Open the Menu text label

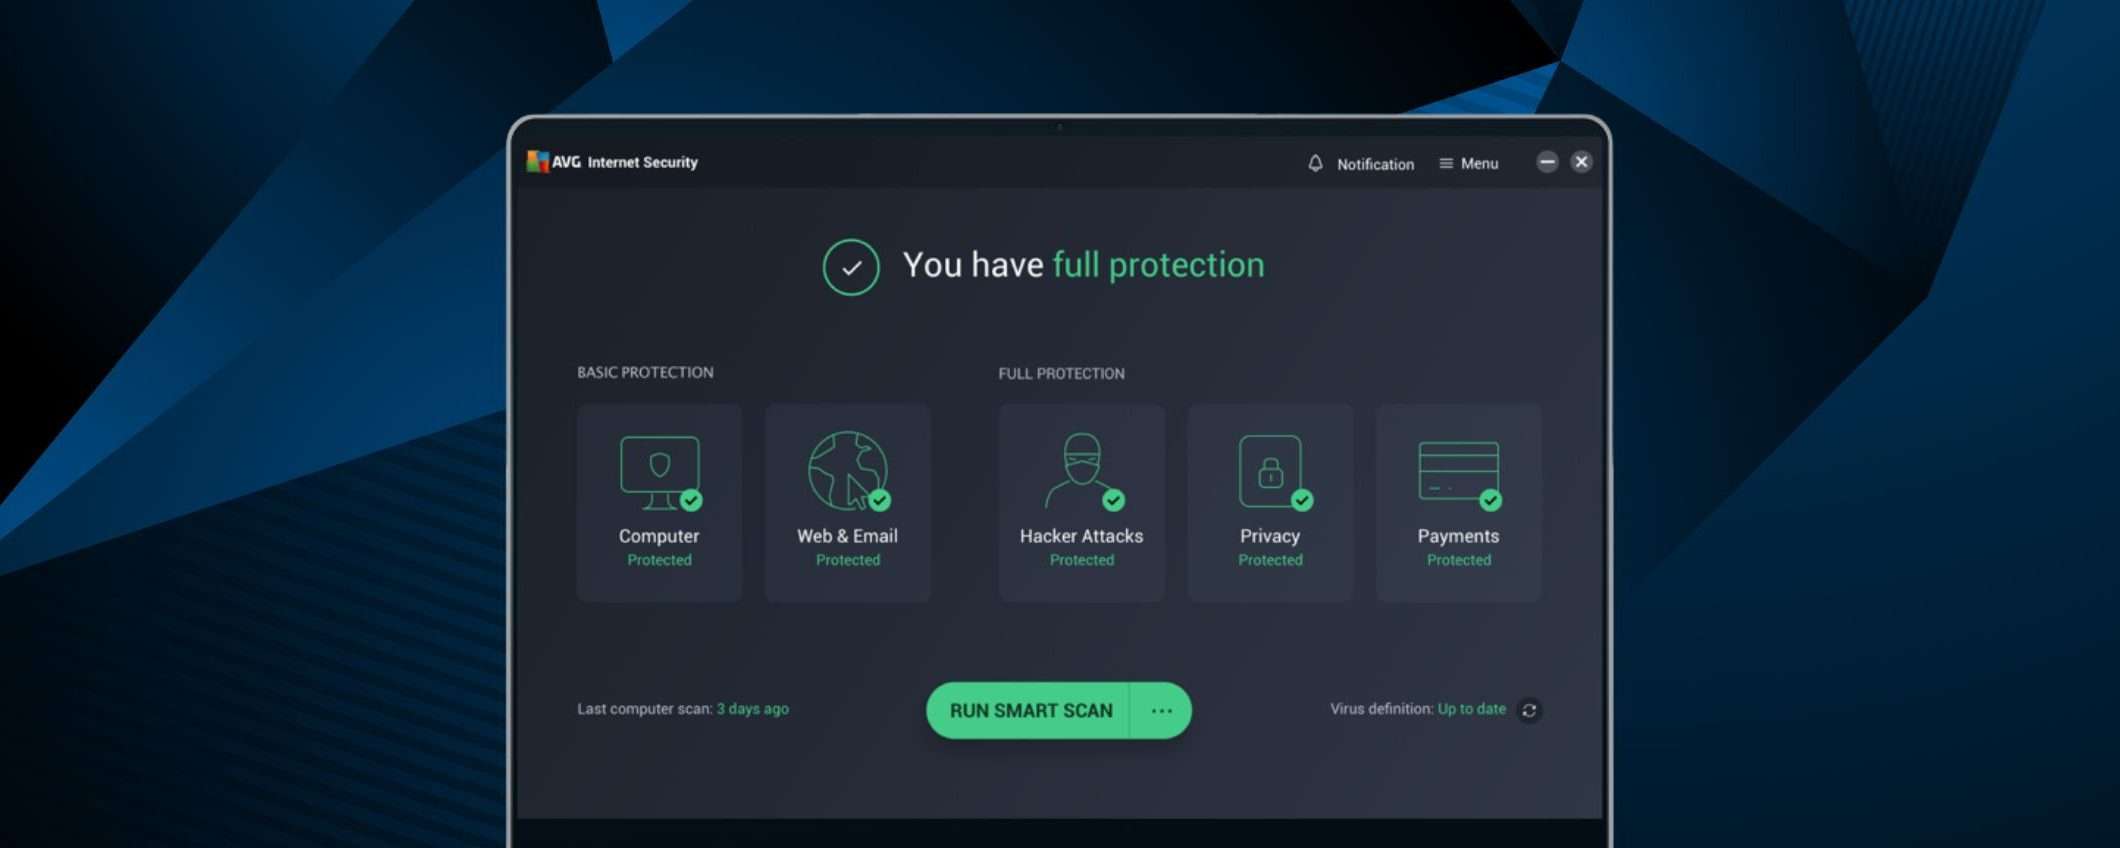(1479, 164)
